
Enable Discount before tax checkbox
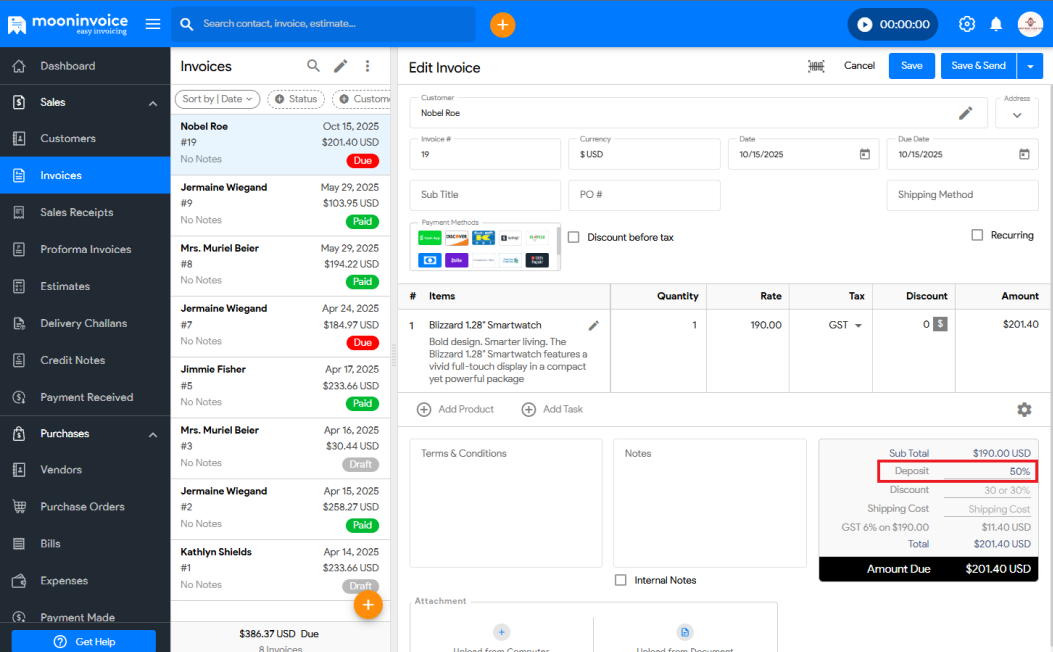point(574,237)
